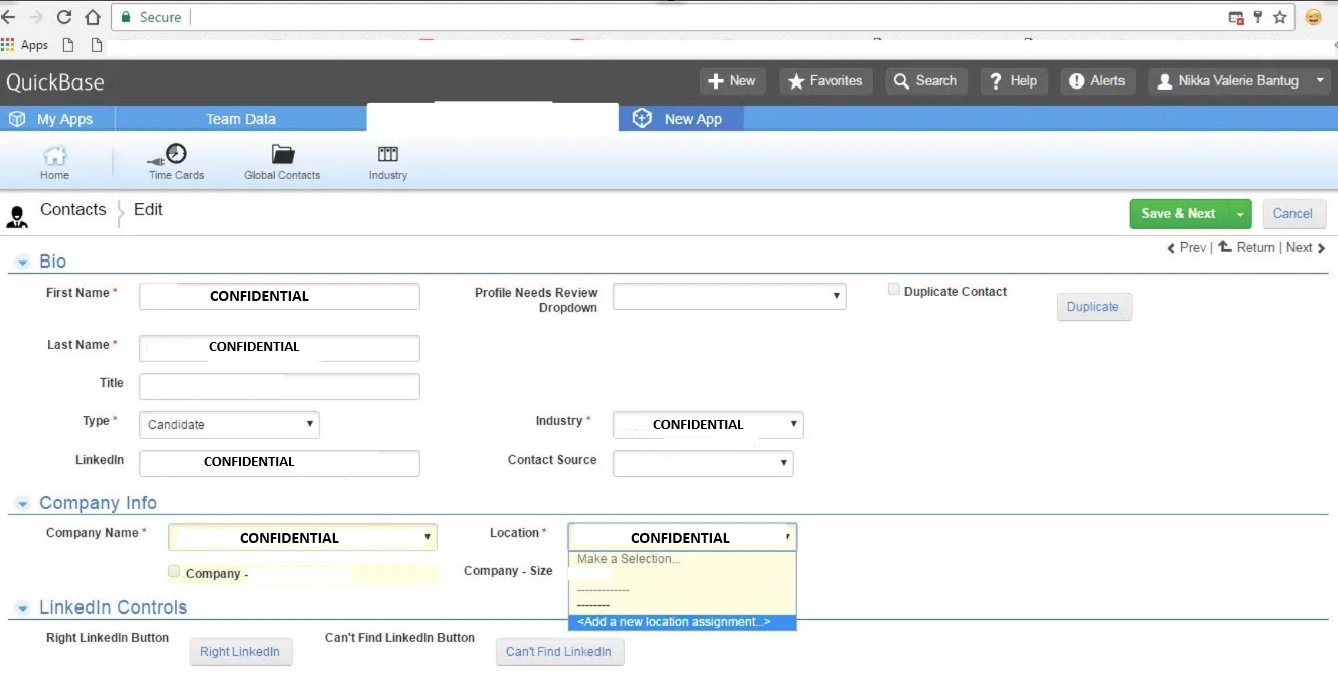Viewport: 1338px width, 688px height.
Task: Click the Return link
Action: click(1246, 247)
